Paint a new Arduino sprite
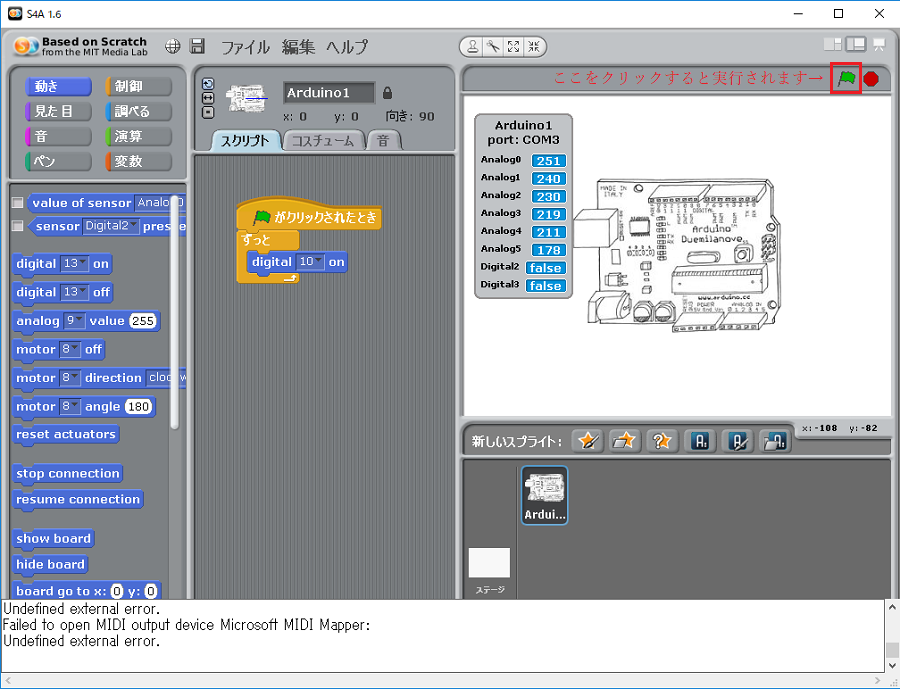 click(x=738, y=441)
